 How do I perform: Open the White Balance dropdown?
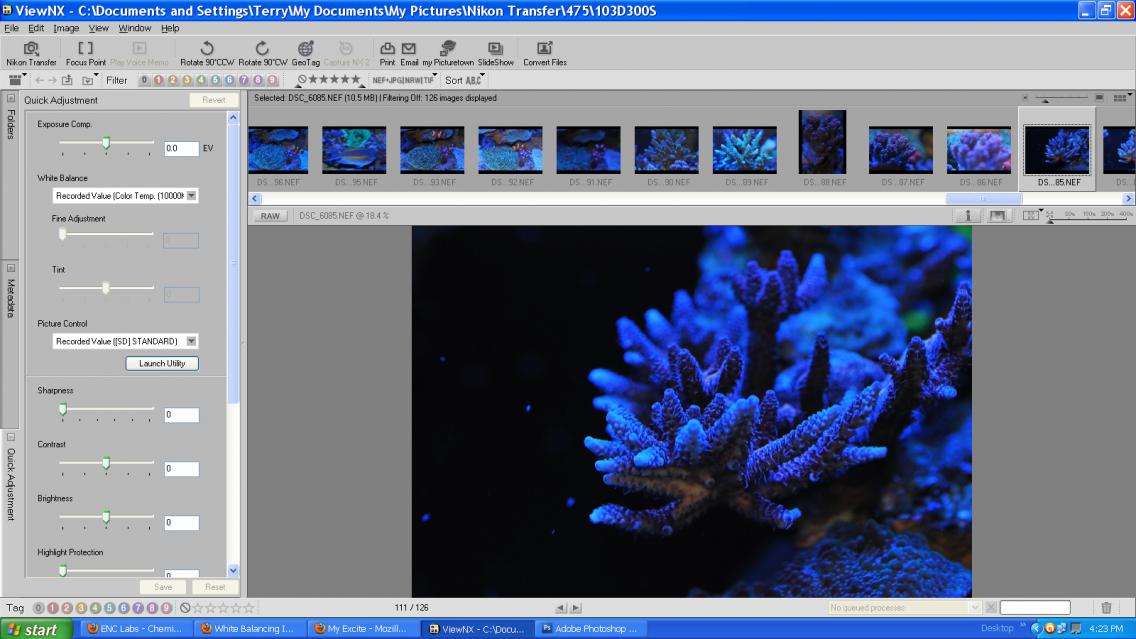(125, 196)
